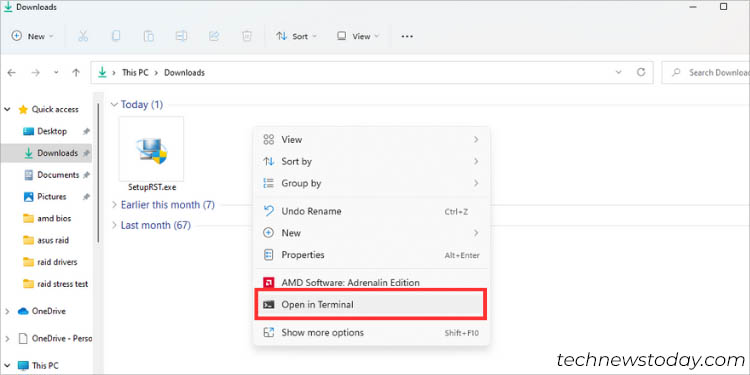750x375 pixels.
Task: Click the New button in toolbar
Action: [33, 36]
